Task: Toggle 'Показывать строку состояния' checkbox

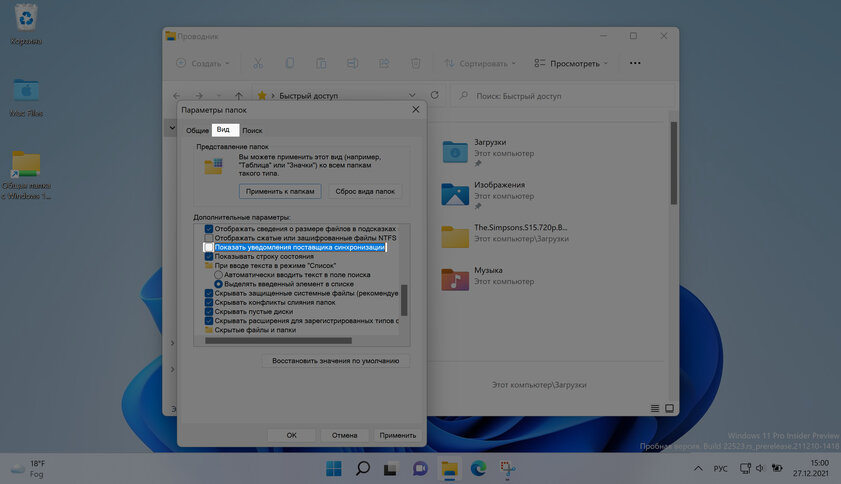Action: point(209,256)
